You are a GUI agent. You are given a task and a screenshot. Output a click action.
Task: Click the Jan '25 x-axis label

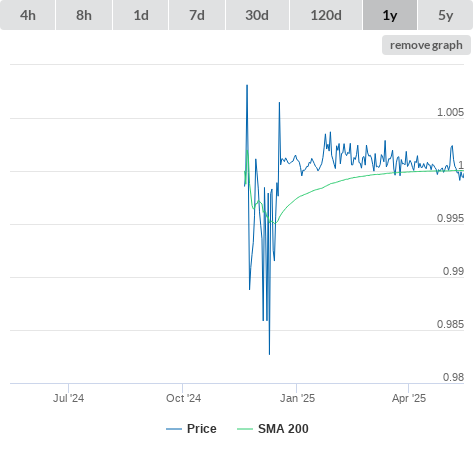pos(297,398)
